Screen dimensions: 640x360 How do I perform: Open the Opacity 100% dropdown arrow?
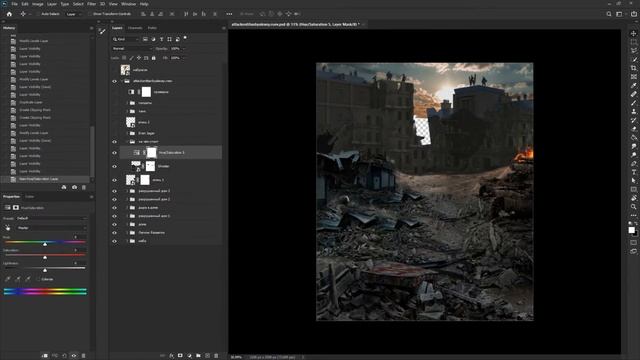183,49
